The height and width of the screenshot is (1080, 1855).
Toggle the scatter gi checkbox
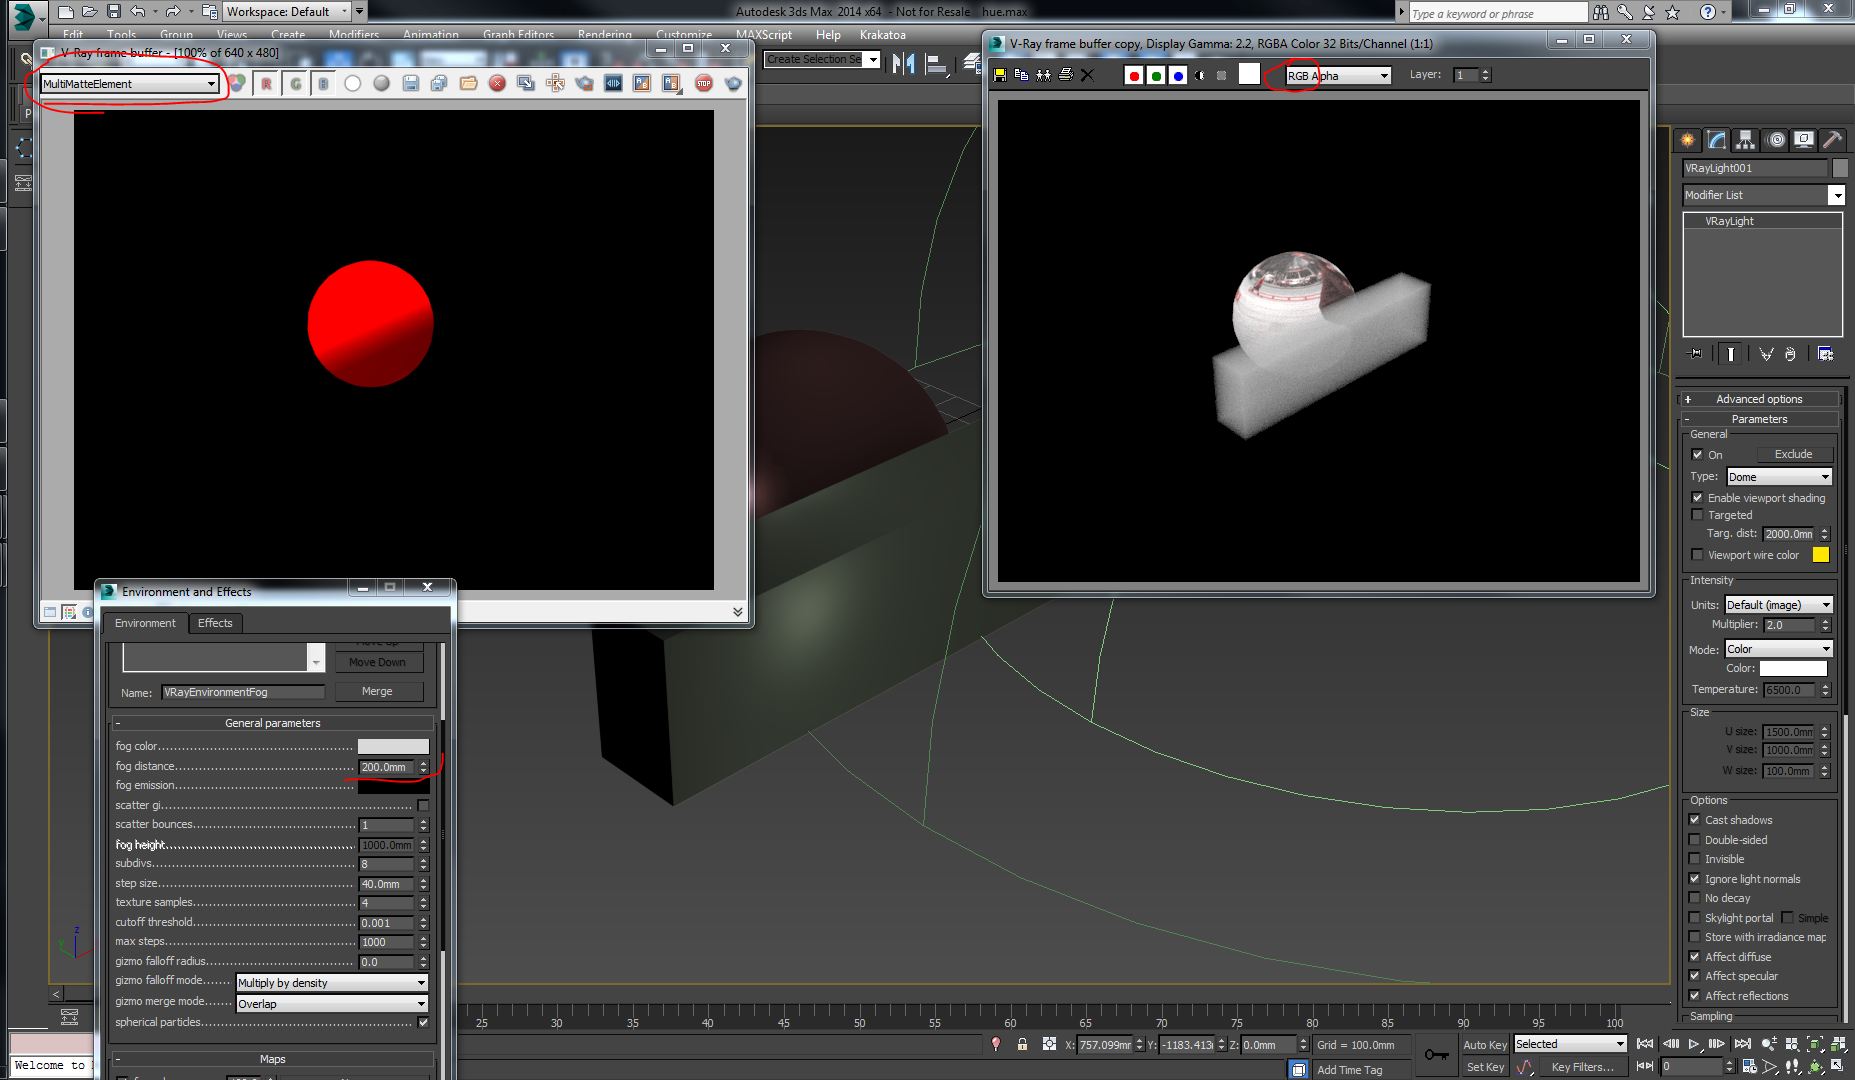[x=423, y=805]
